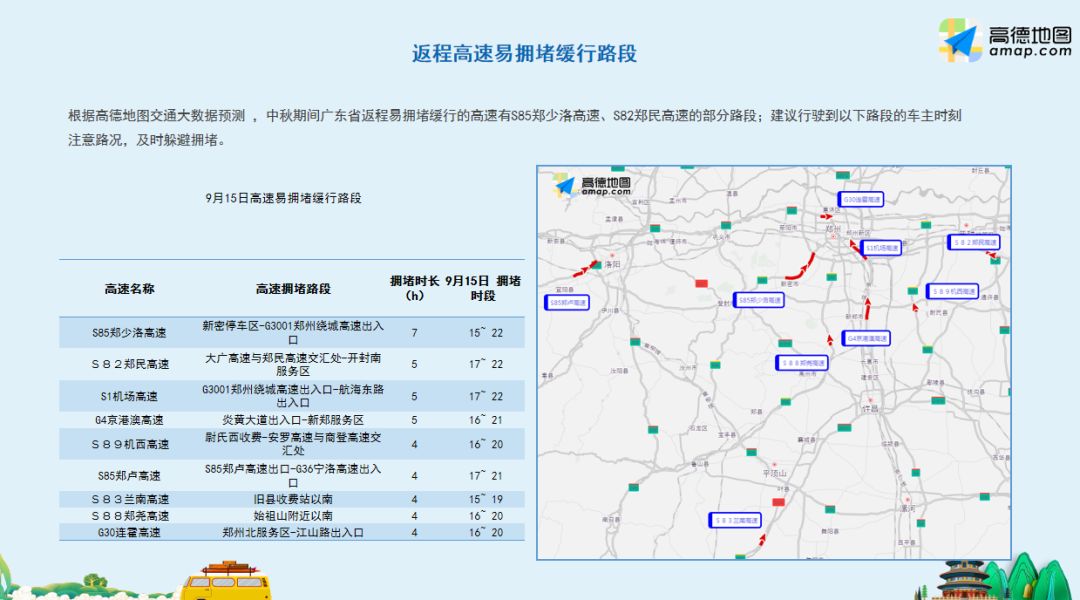Click the S88郑尧高速 map label

coord(801,362)
